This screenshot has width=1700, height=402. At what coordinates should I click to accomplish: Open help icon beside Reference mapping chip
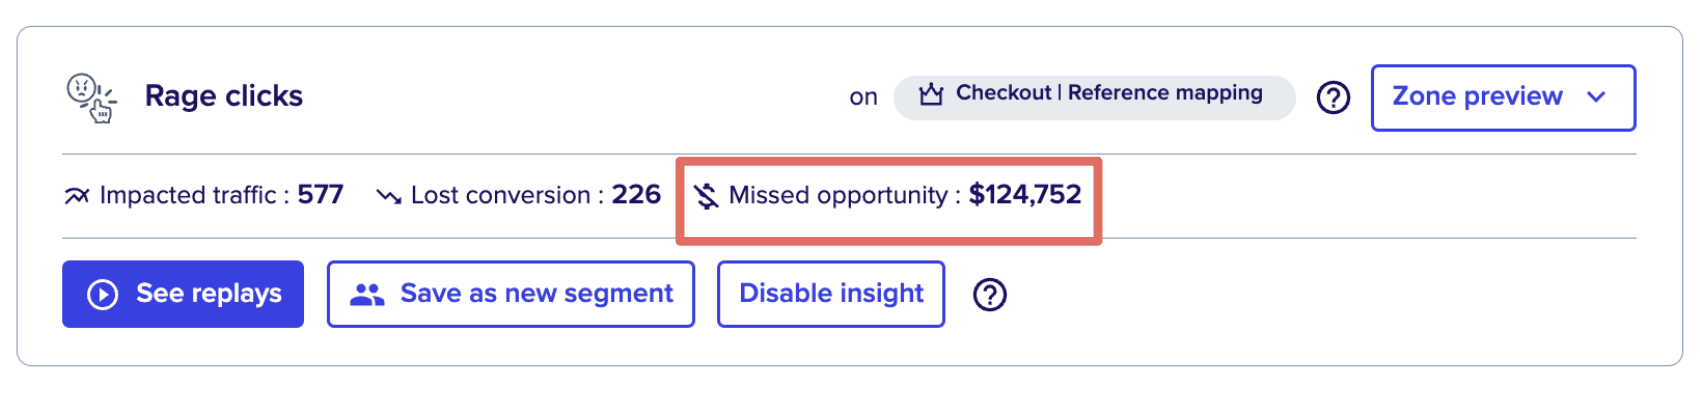click(1333, 98)
